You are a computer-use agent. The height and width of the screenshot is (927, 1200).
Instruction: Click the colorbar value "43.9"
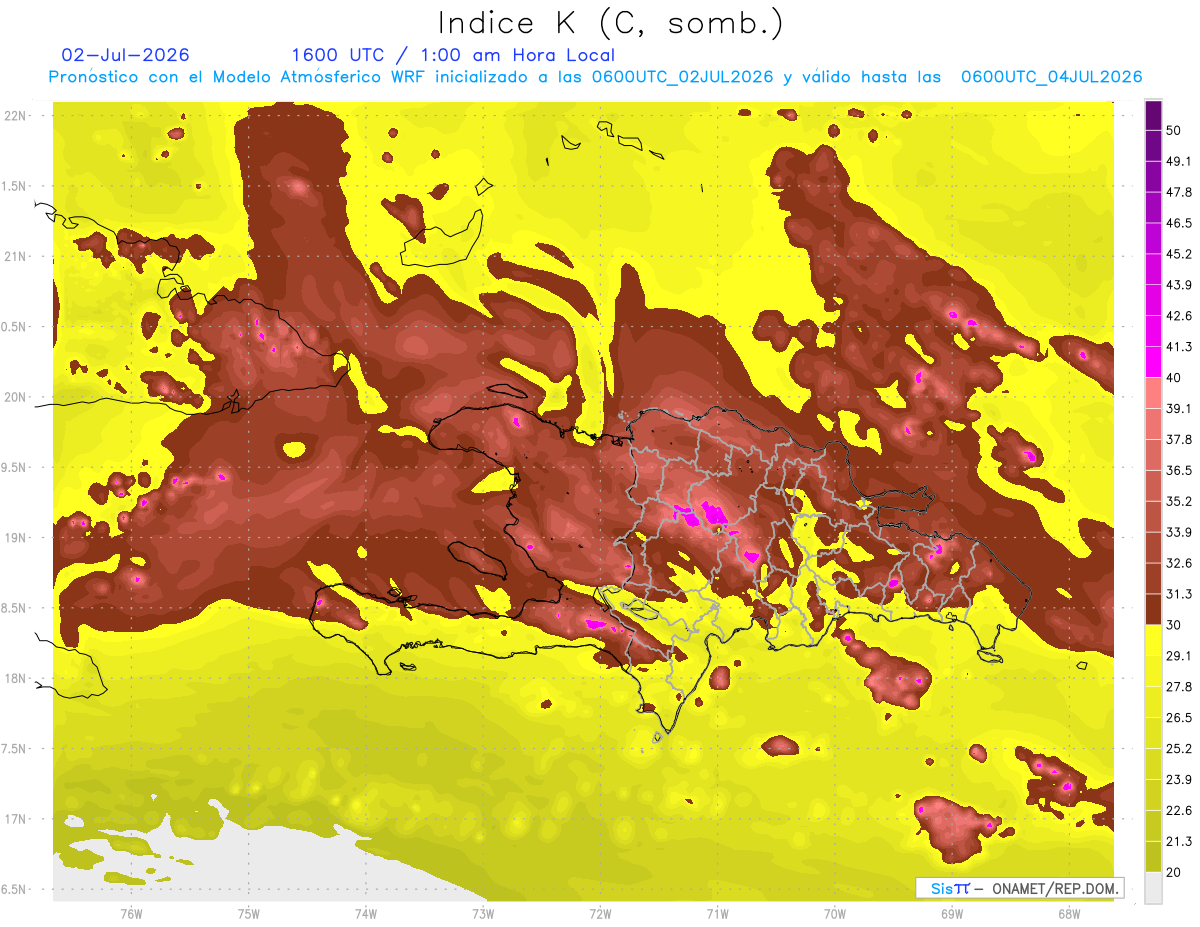point(1178,285)
